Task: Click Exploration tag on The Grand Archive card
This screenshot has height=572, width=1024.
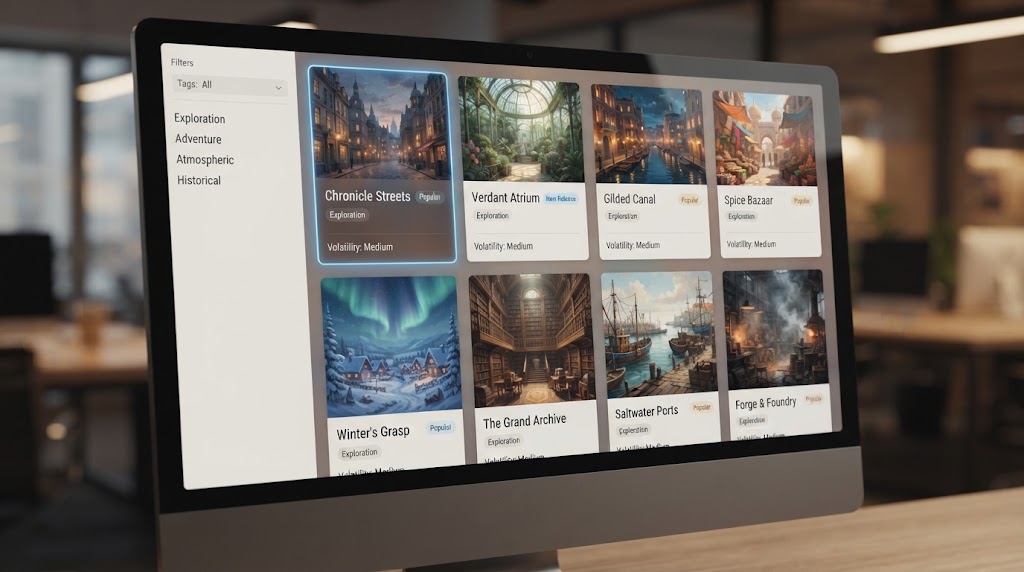Action: click(504, 441)
